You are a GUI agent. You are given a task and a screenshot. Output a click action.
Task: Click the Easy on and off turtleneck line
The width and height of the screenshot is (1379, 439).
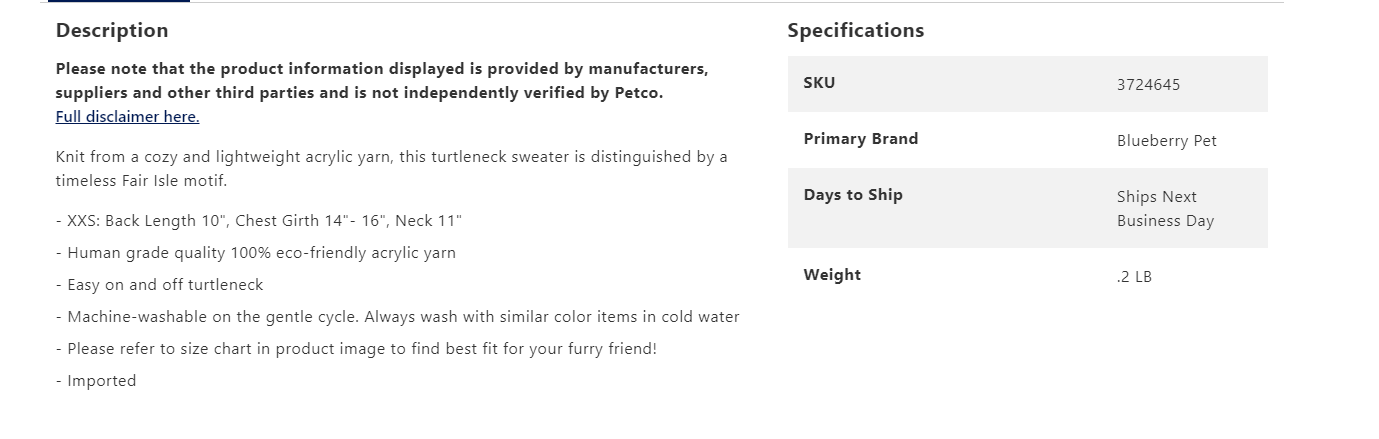[x=159, y=285]
